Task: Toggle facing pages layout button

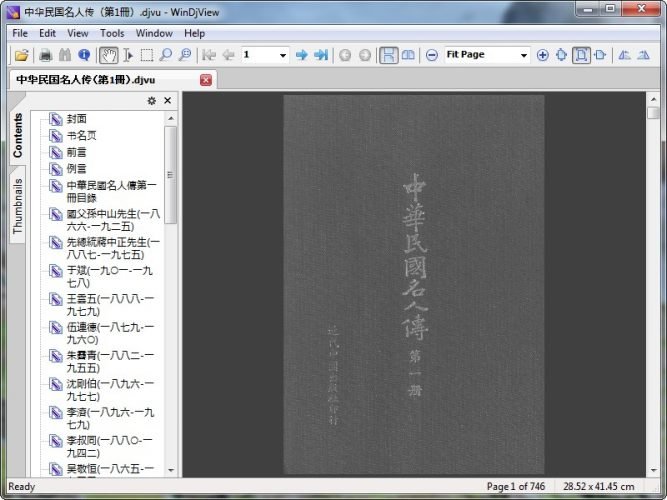Action: click(408, 55)
